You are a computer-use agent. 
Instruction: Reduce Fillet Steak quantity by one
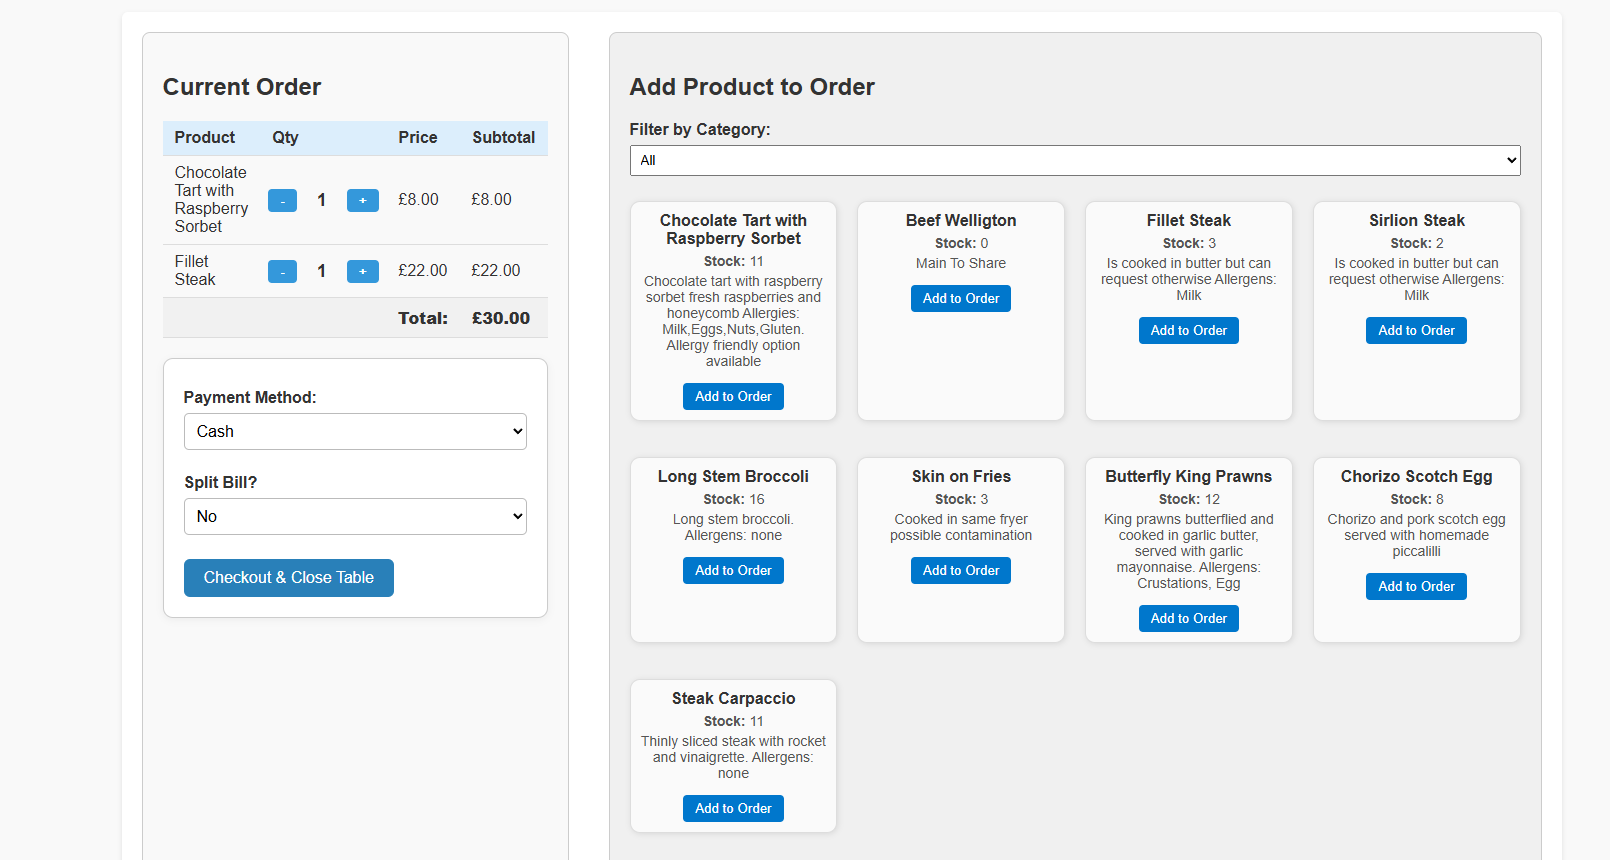282,272
